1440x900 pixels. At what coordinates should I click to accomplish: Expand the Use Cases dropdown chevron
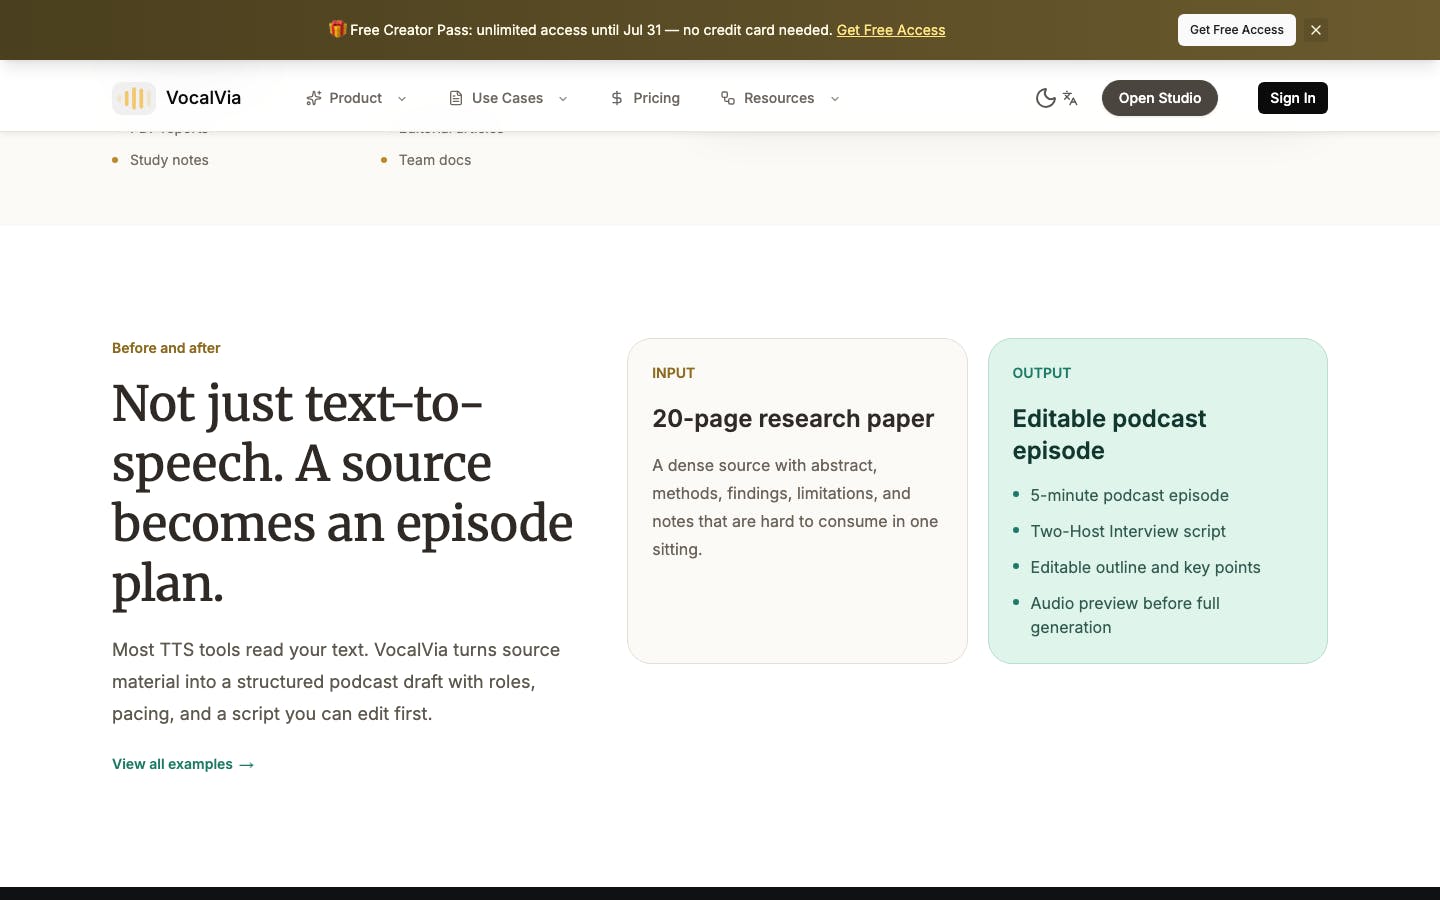pos(563,99)
